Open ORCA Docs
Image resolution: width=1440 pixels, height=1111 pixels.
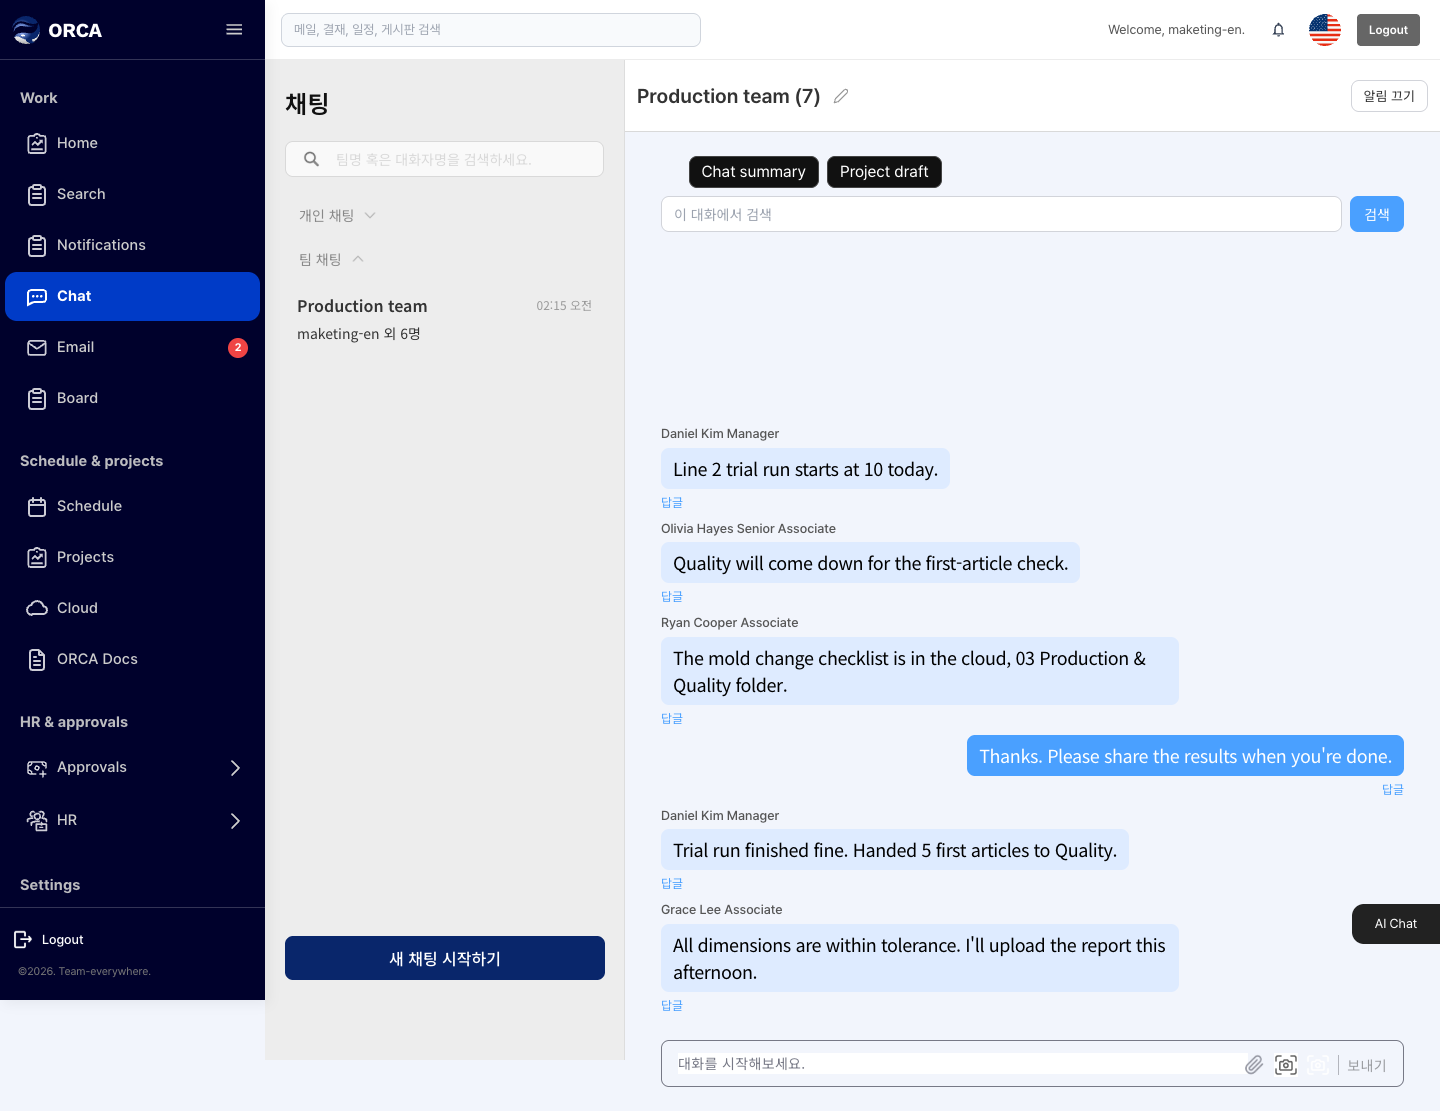pos(132,659)
